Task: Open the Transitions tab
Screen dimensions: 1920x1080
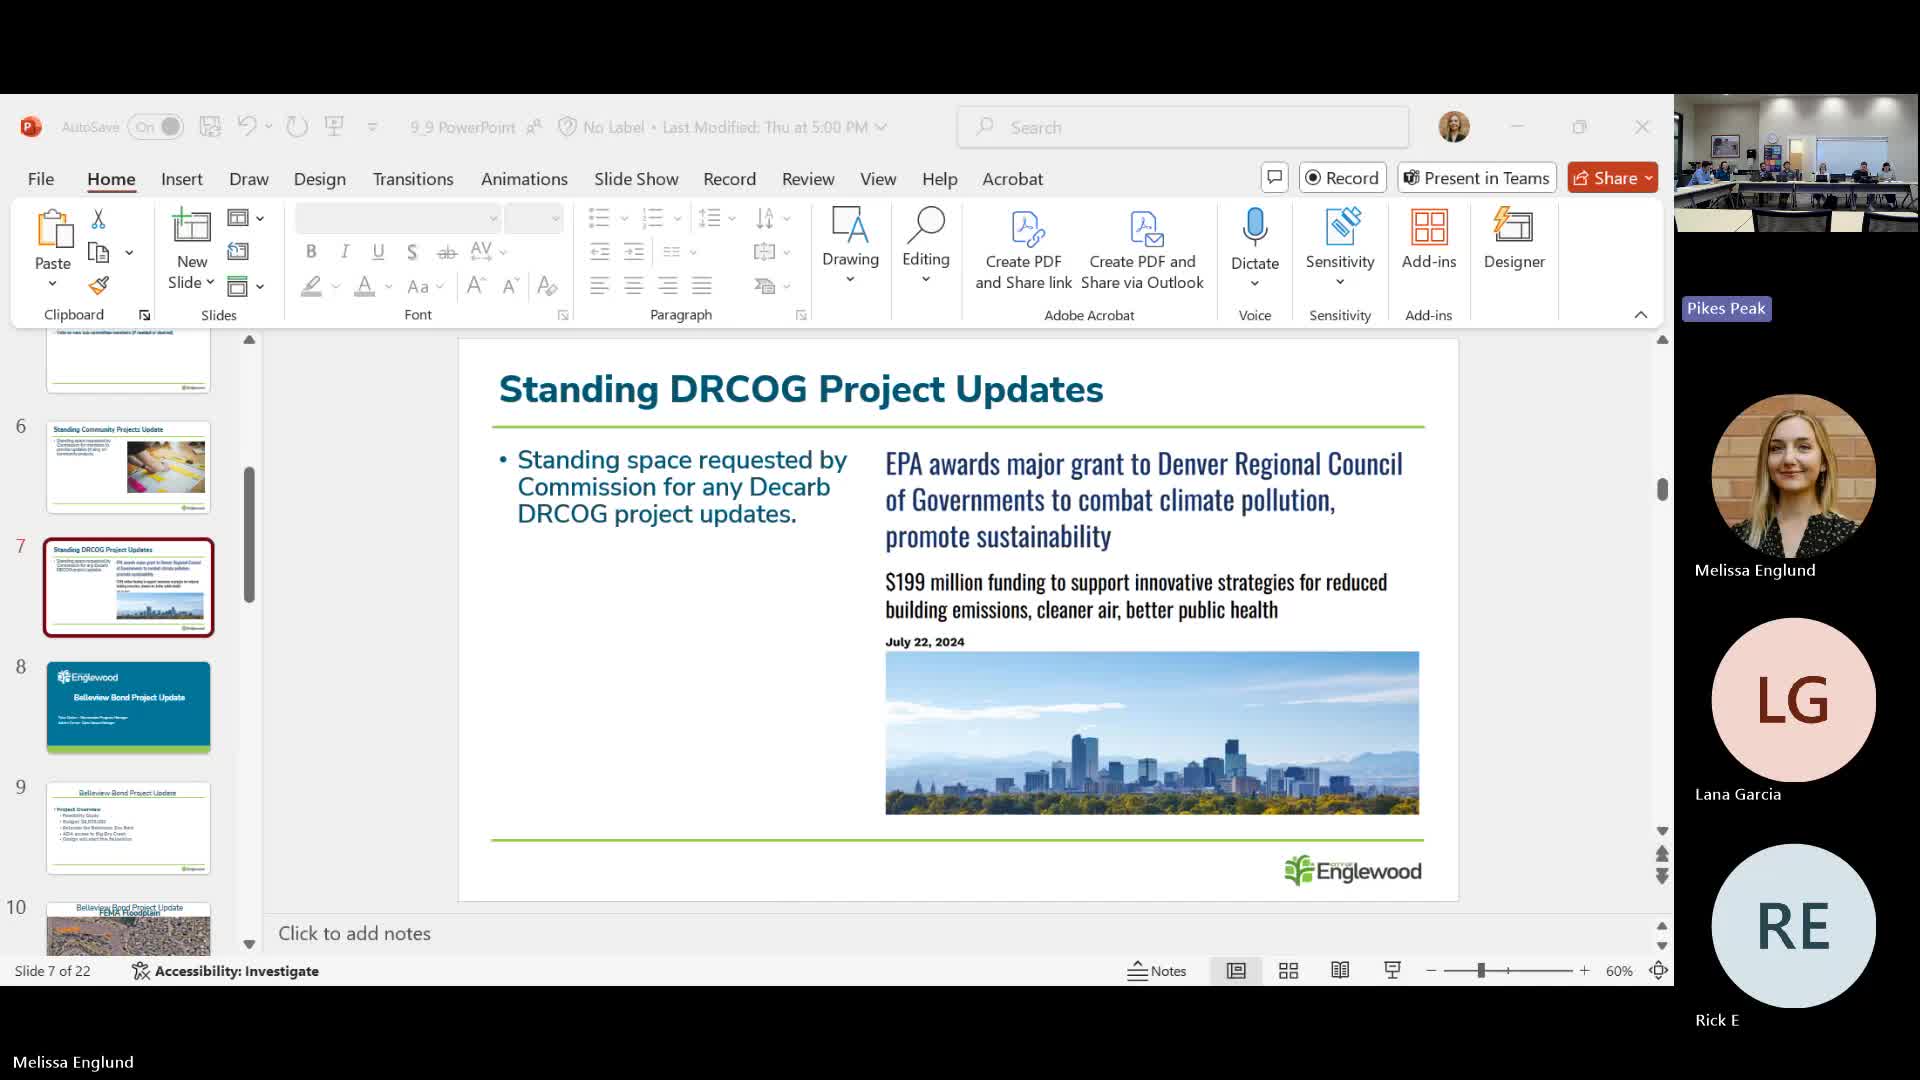Action: [412, 179]
